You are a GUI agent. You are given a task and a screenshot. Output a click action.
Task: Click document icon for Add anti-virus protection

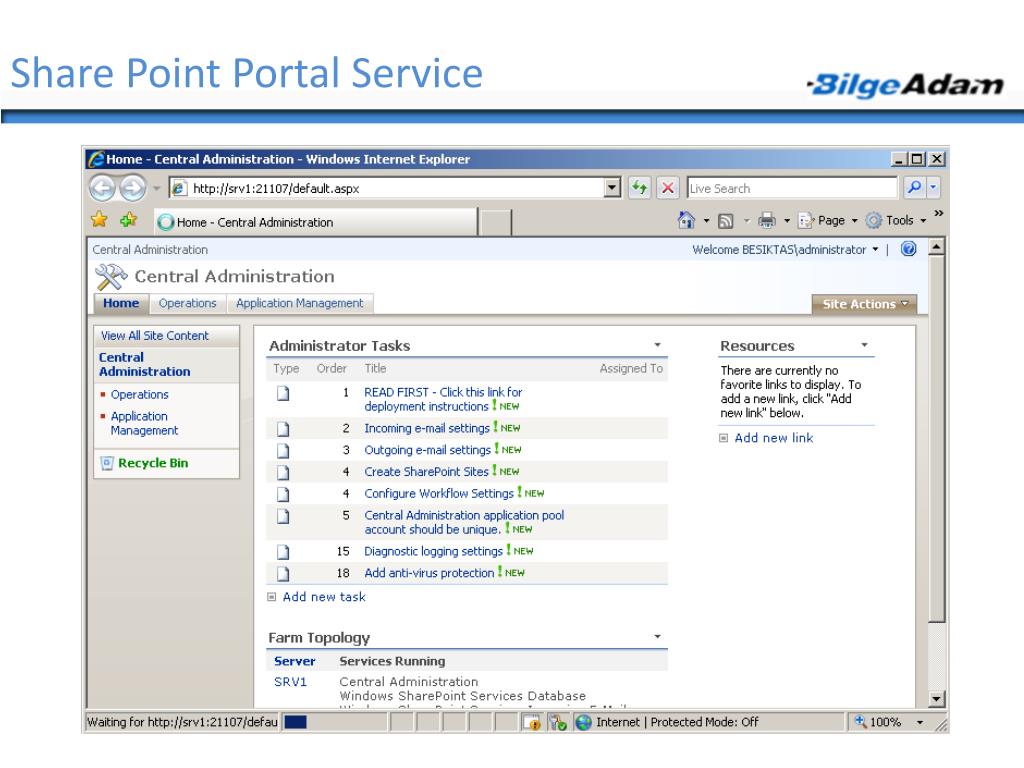click(x=283, y=574)
